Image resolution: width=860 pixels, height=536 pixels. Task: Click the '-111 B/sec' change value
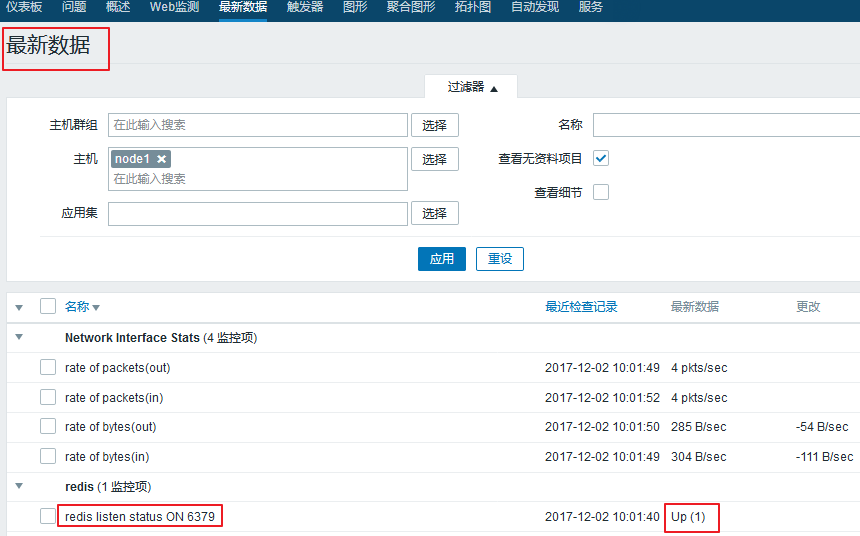[x=824, y=456]
